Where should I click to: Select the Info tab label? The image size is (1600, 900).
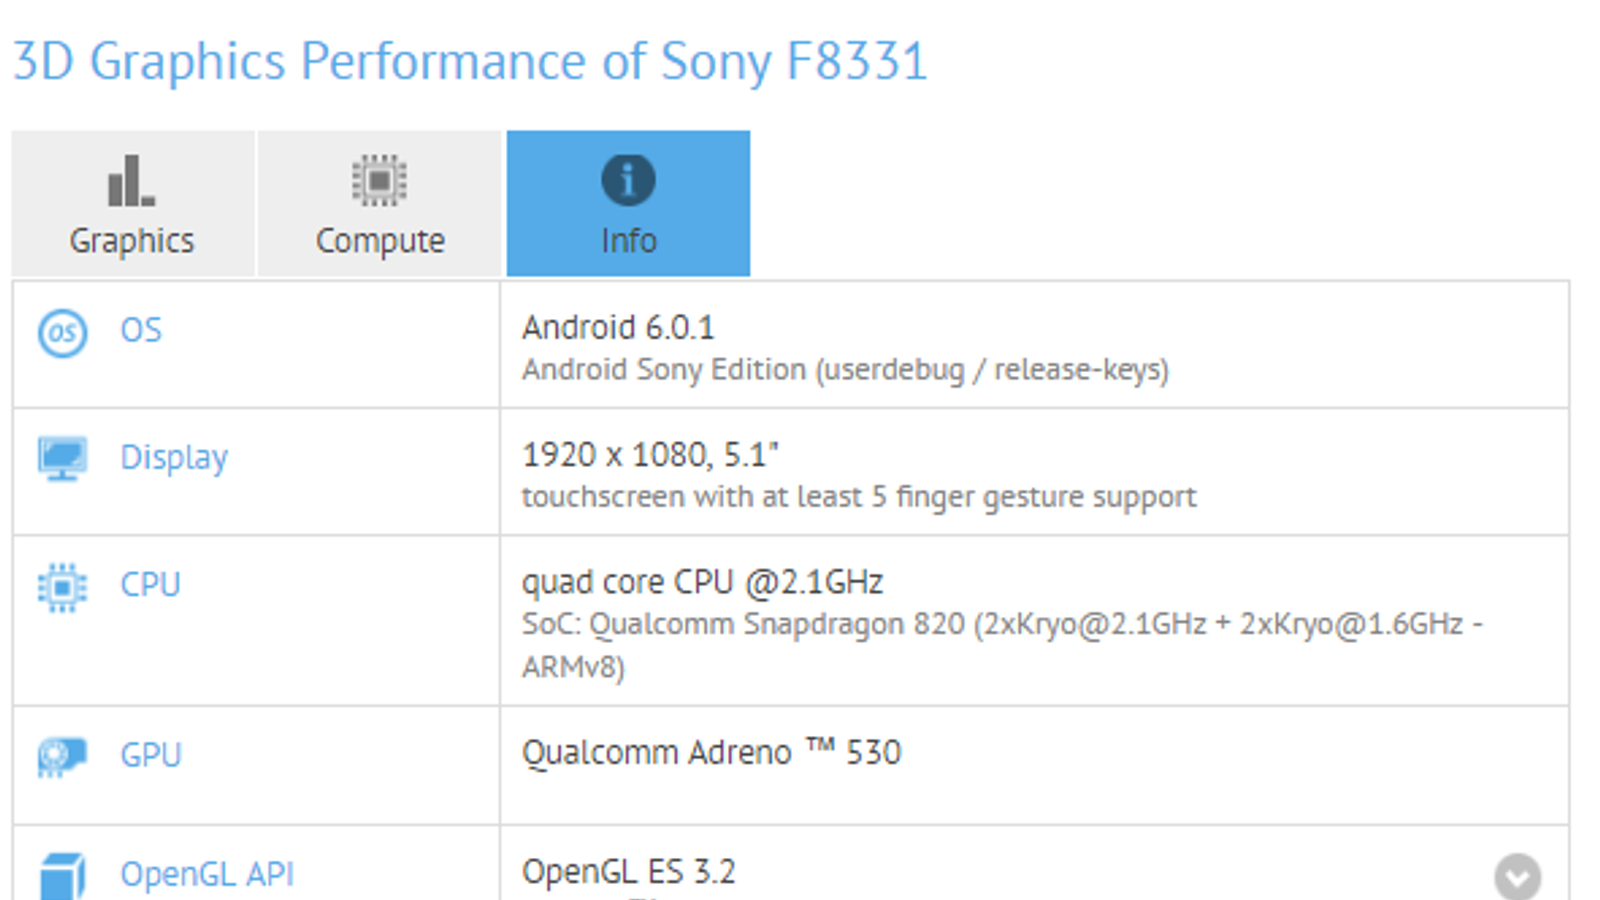(x=628, y=241)
